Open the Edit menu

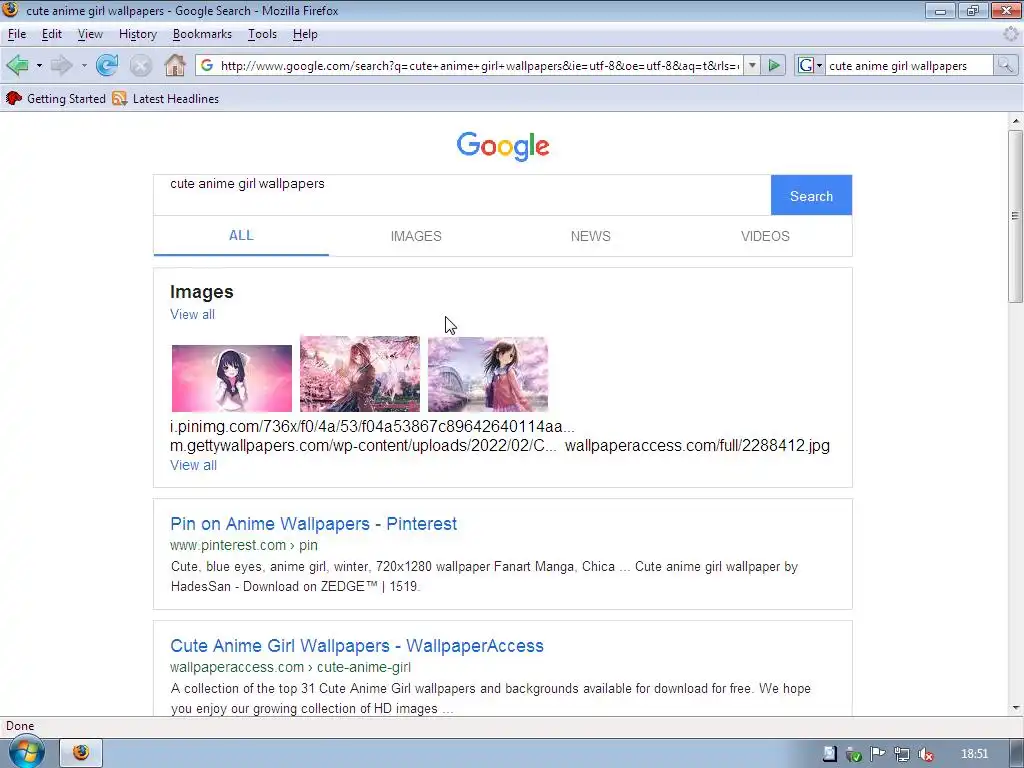52,34
